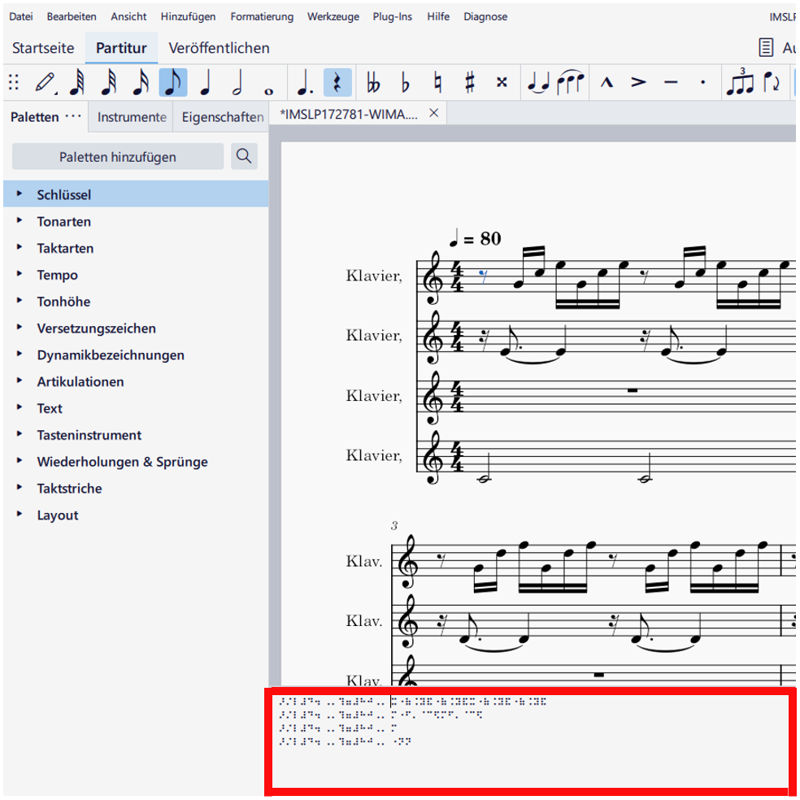Apply a double flat accidental
The height and width of the screenshot is (800, 800).
373,82
